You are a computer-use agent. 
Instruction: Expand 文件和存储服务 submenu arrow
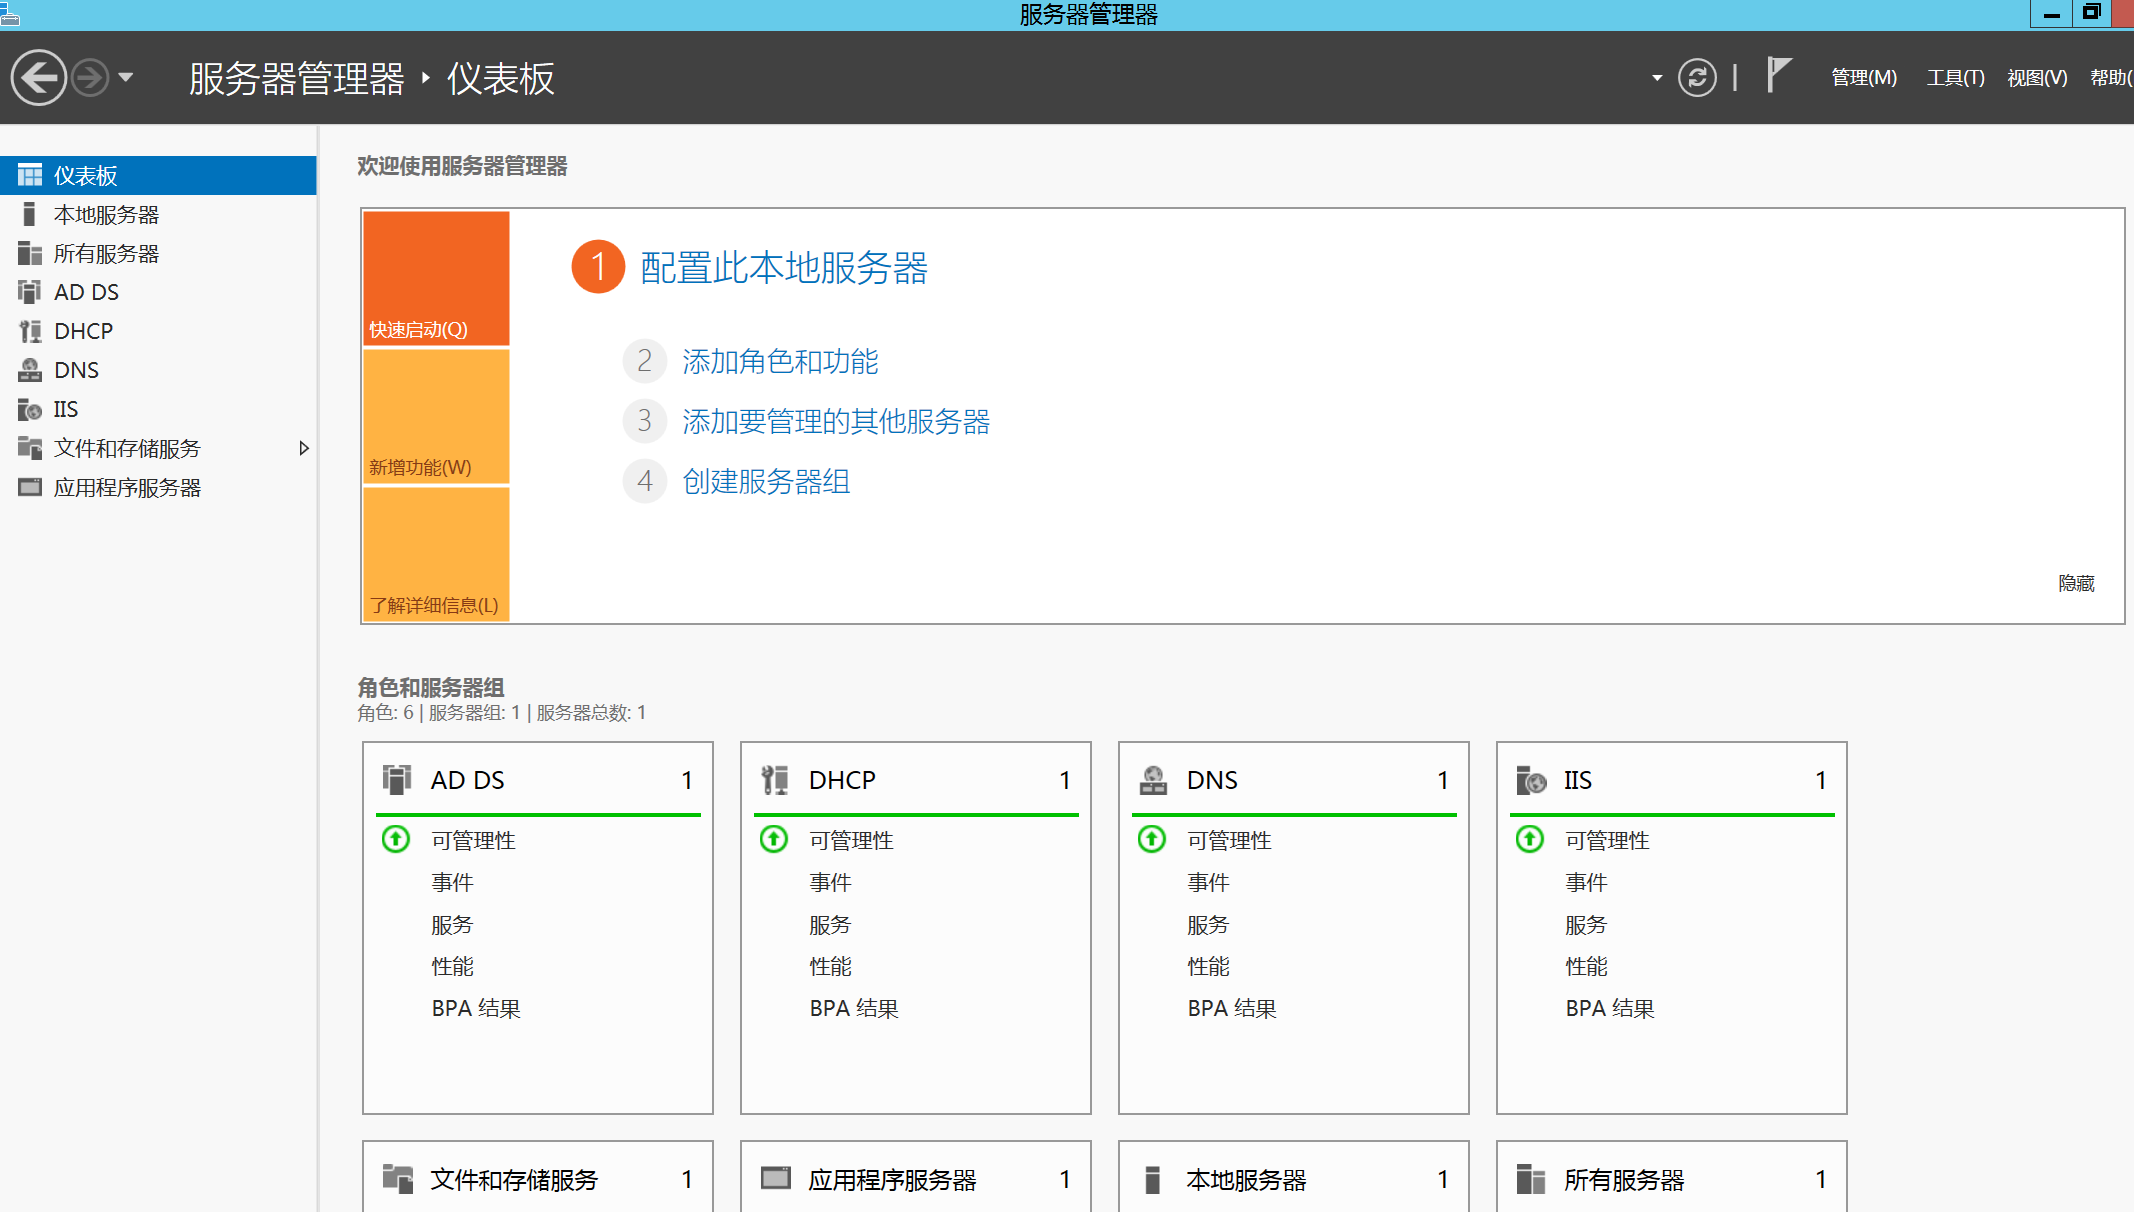click(304, 448)
